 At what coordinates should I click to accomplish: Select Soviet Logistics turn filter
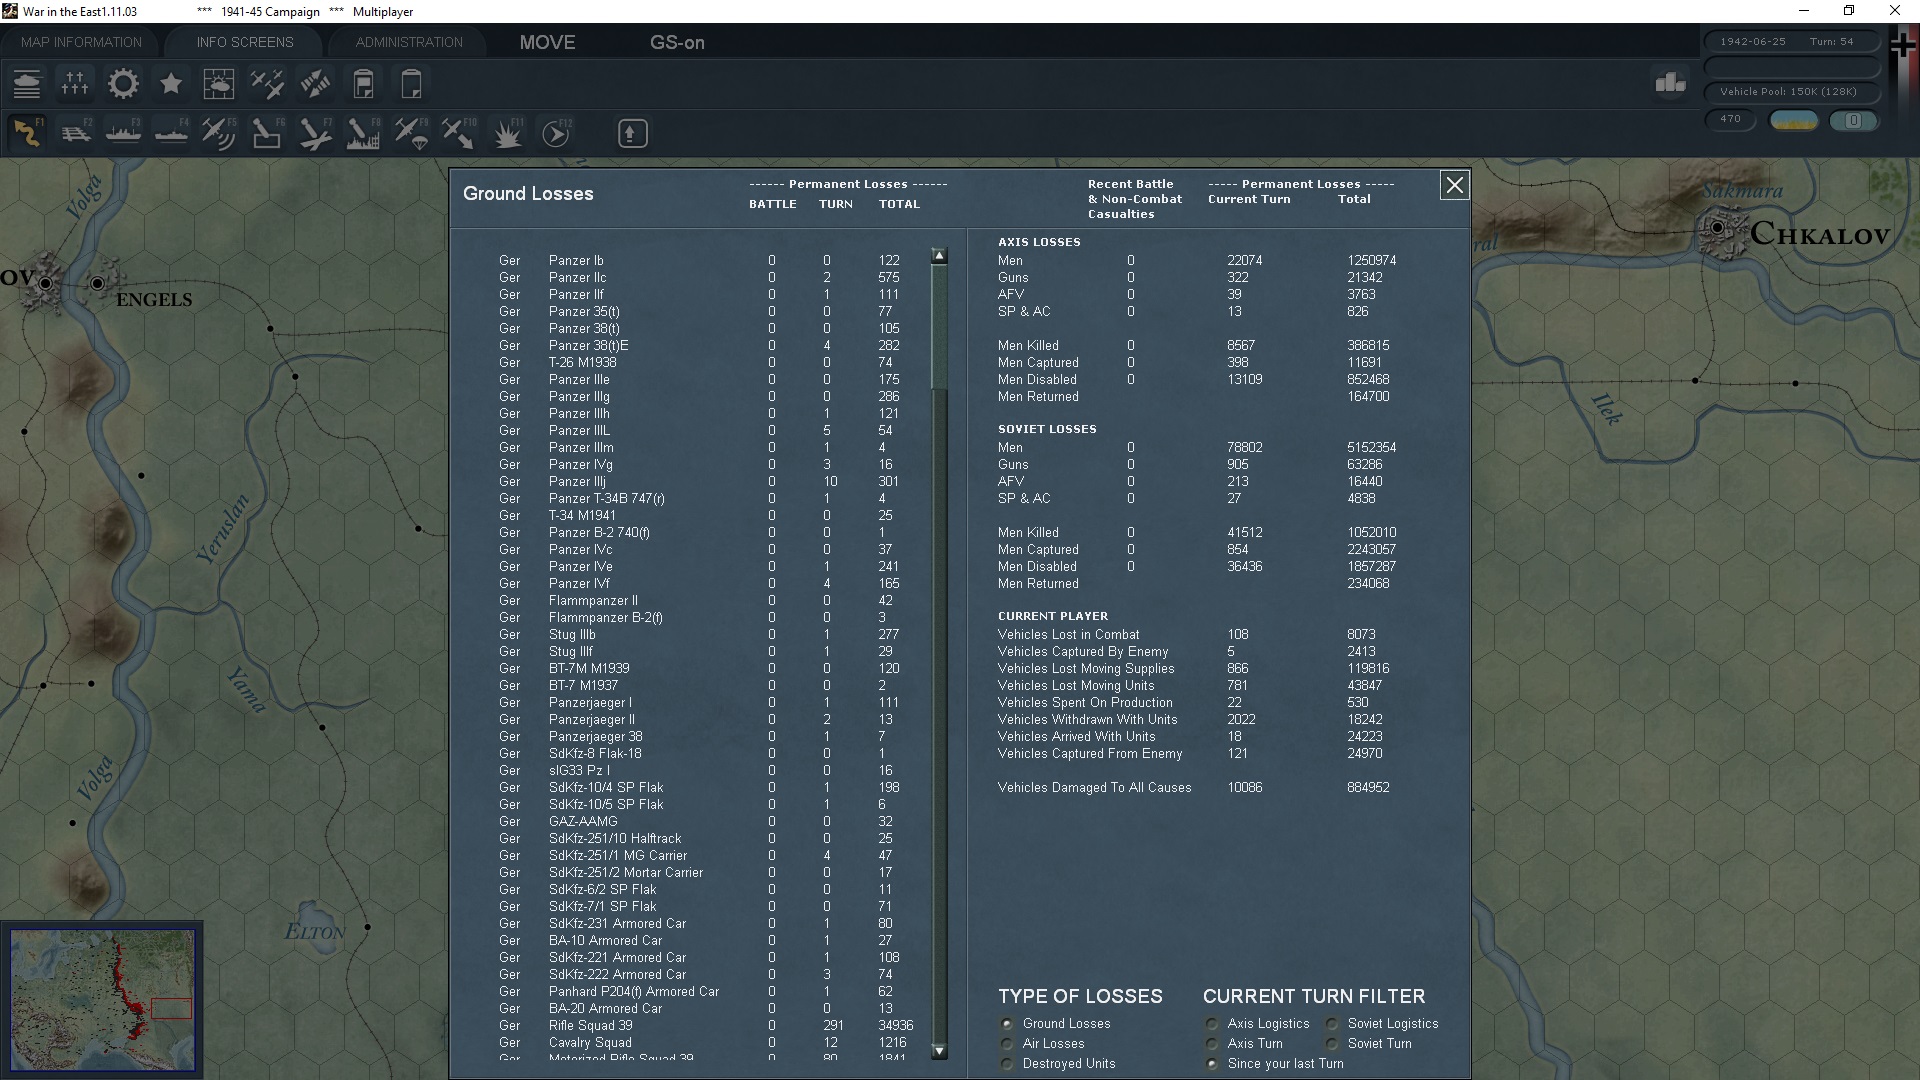(x=1332, y=1024)
